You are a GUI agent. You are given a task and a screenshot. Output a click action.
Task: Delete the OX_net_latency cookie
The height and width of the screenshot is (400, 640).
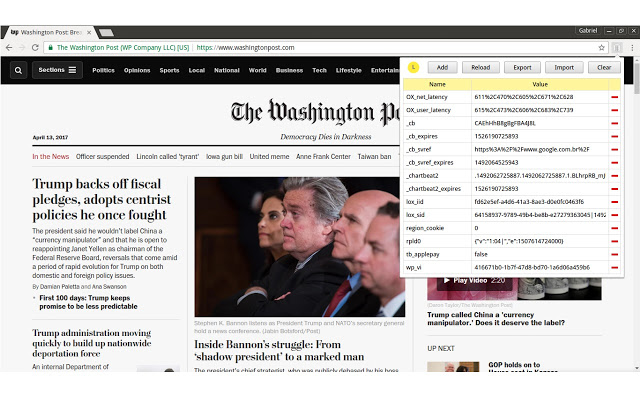click(614, 97)
